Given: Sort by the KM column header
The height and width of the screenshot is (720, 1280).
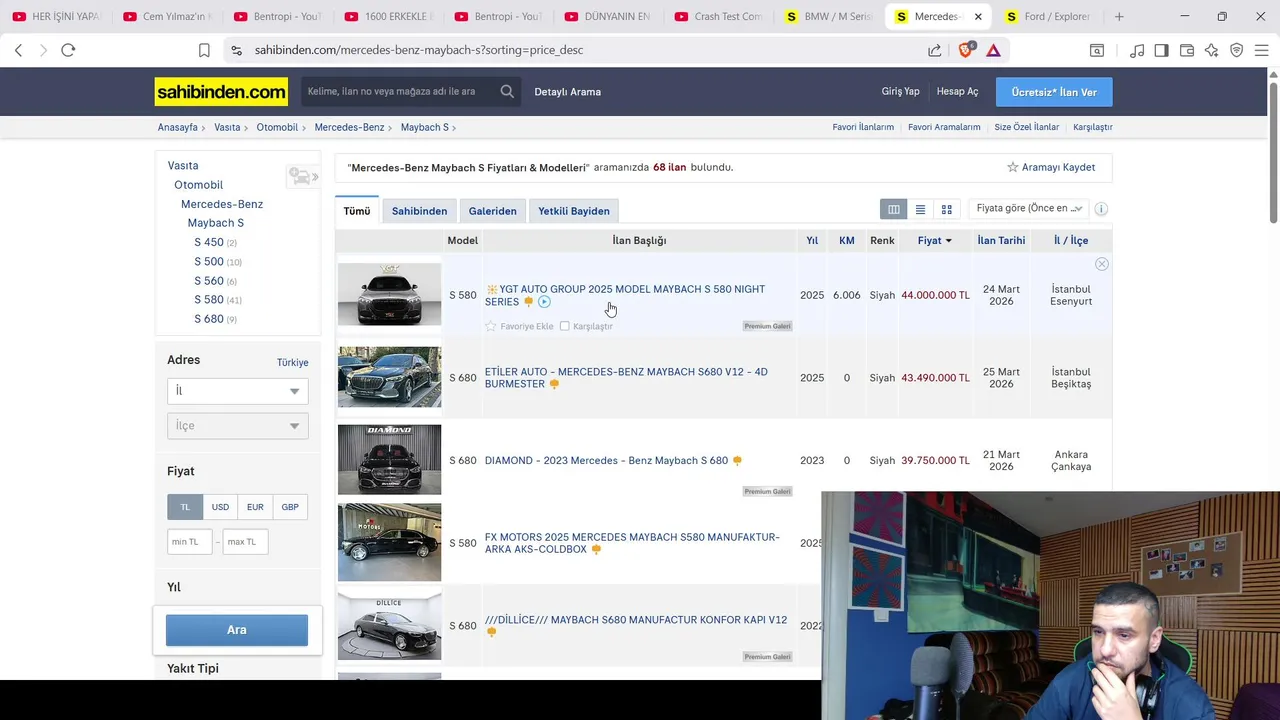Looking at the screenshot, I should click(847, 240).
